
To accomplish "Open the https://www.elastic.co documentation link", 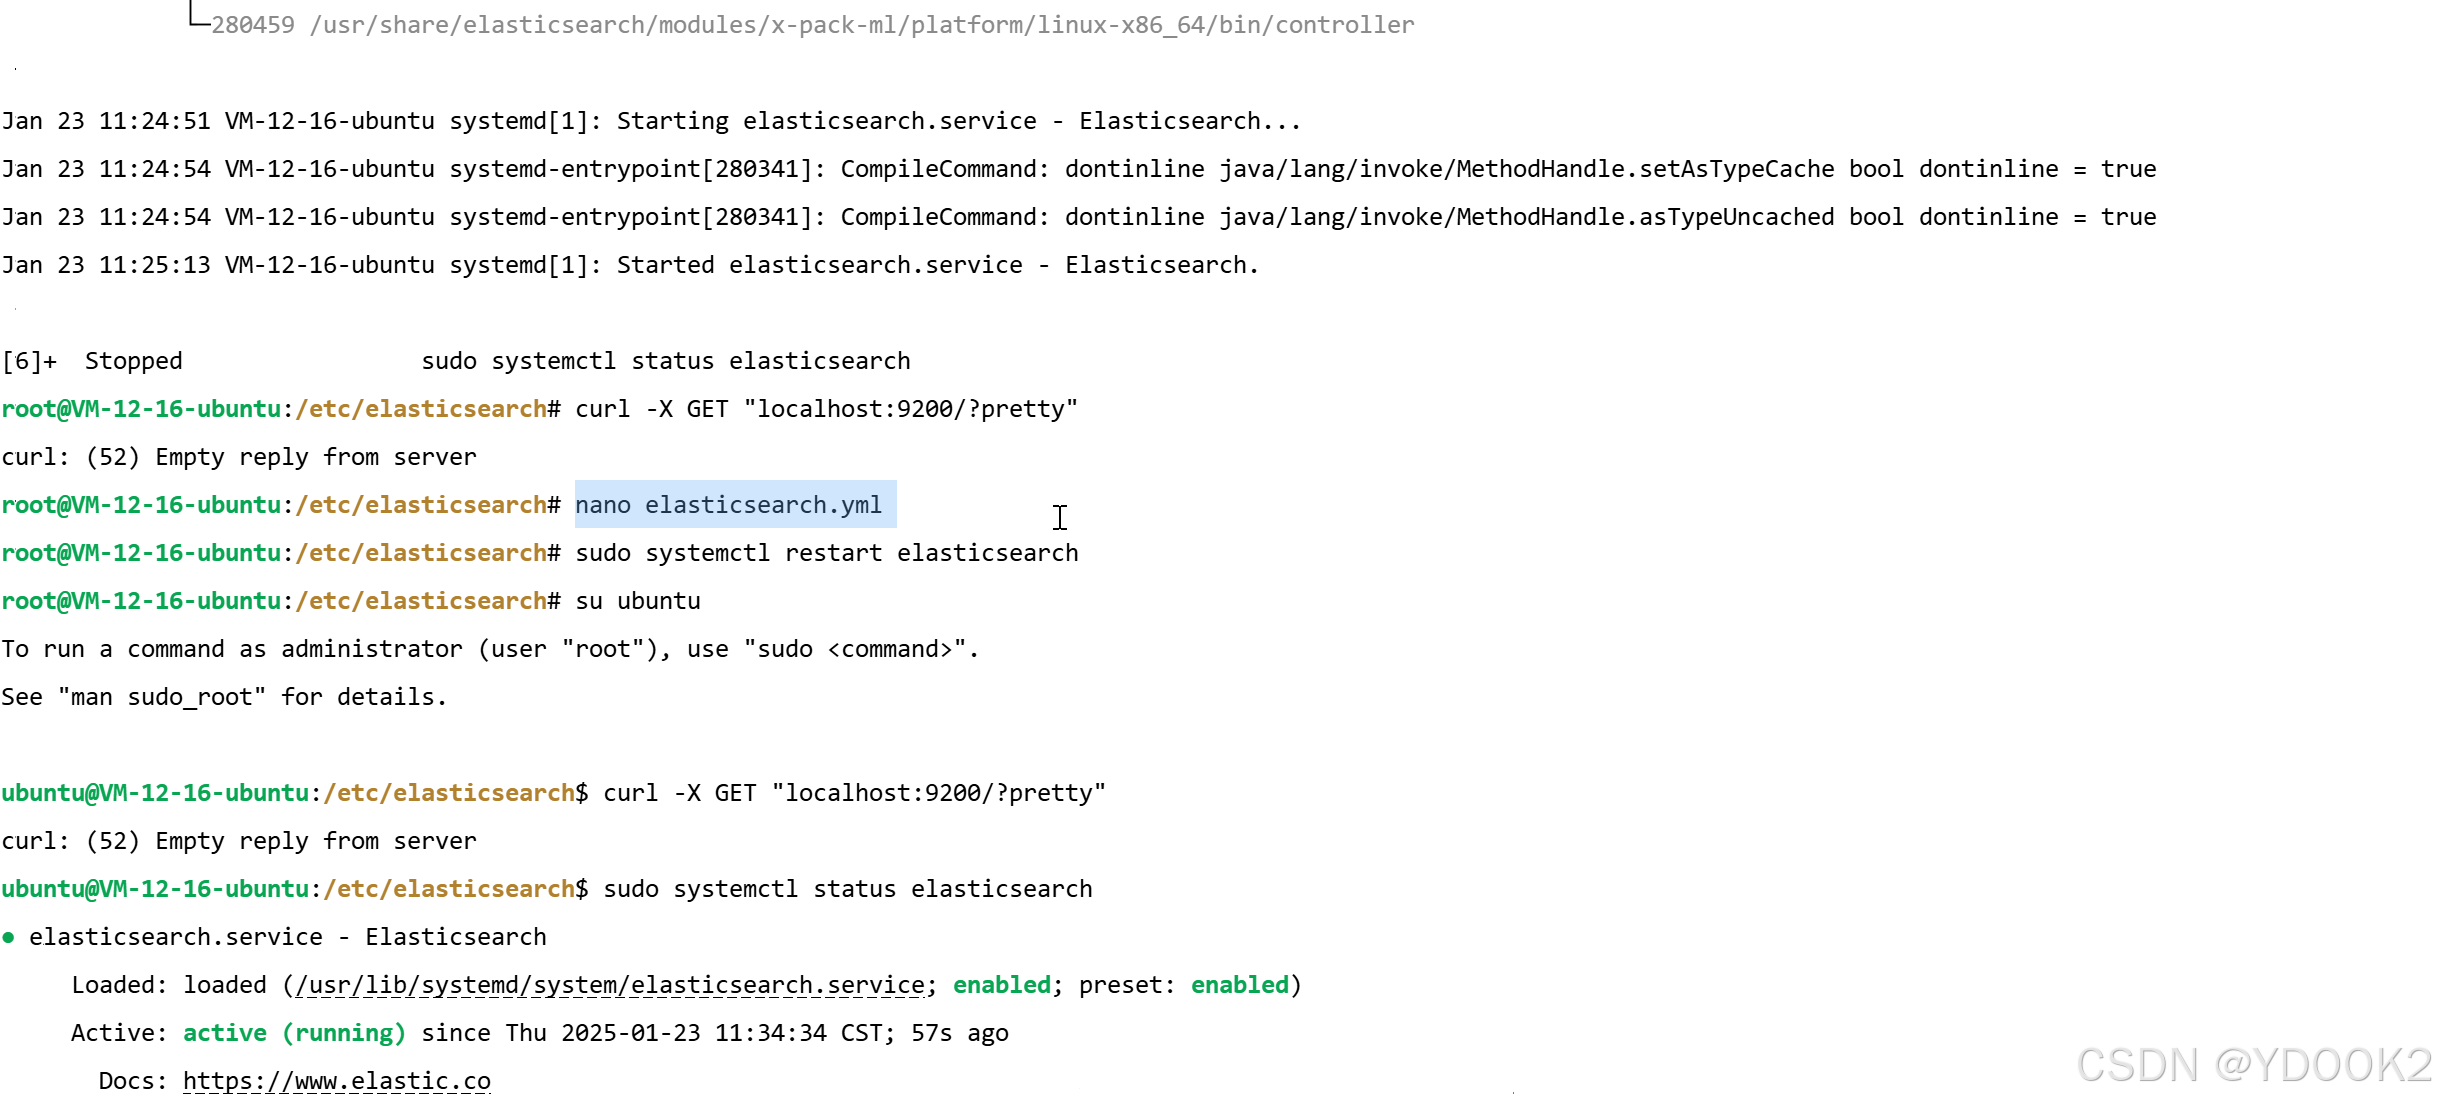I will (335, 1080).
